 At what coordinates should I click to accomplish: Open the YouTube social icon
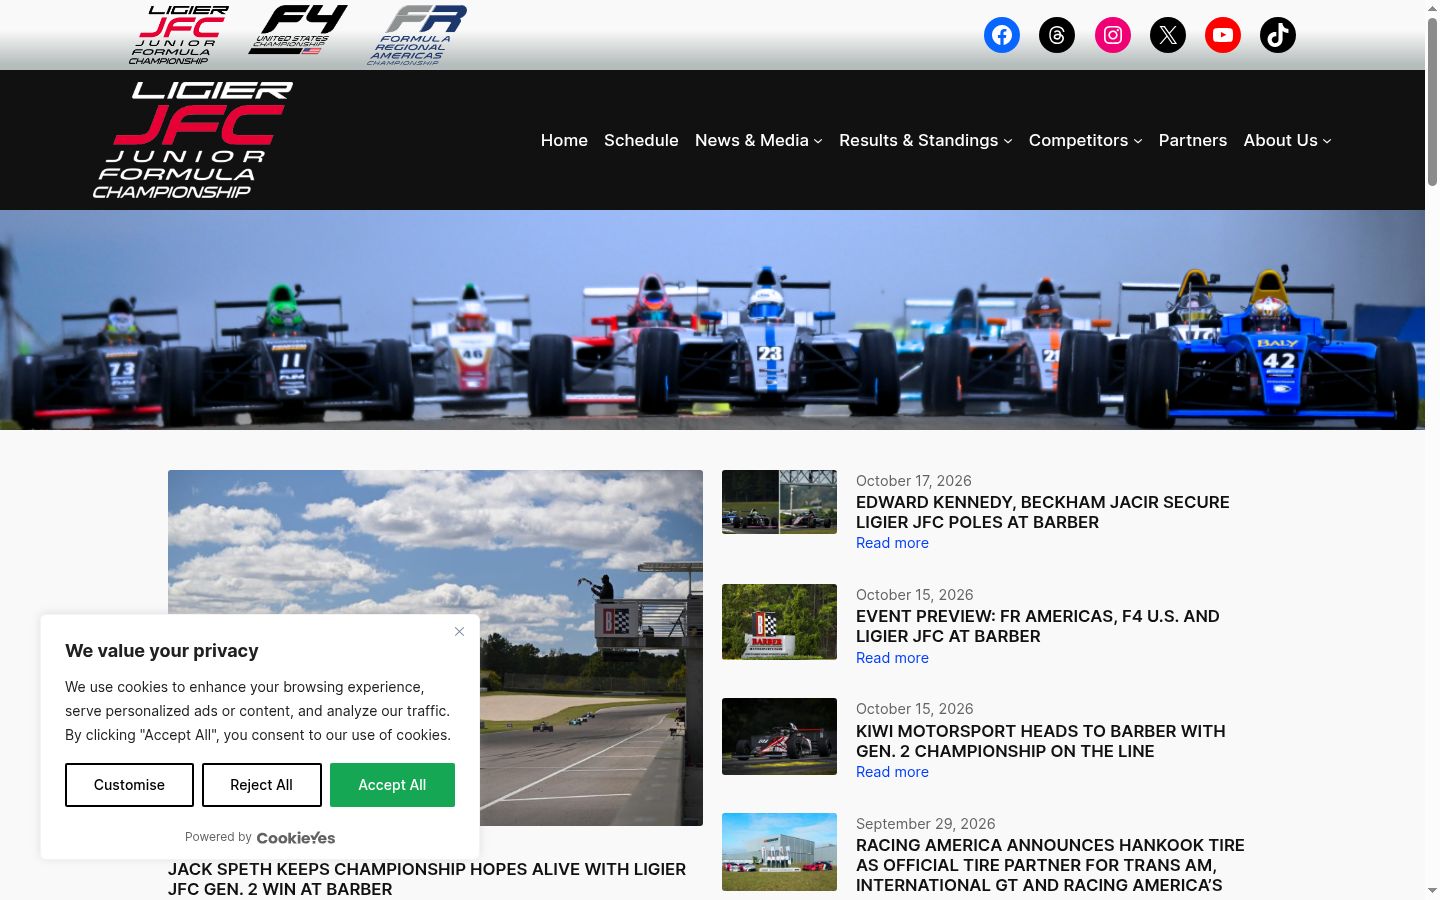click(1223, 35)
